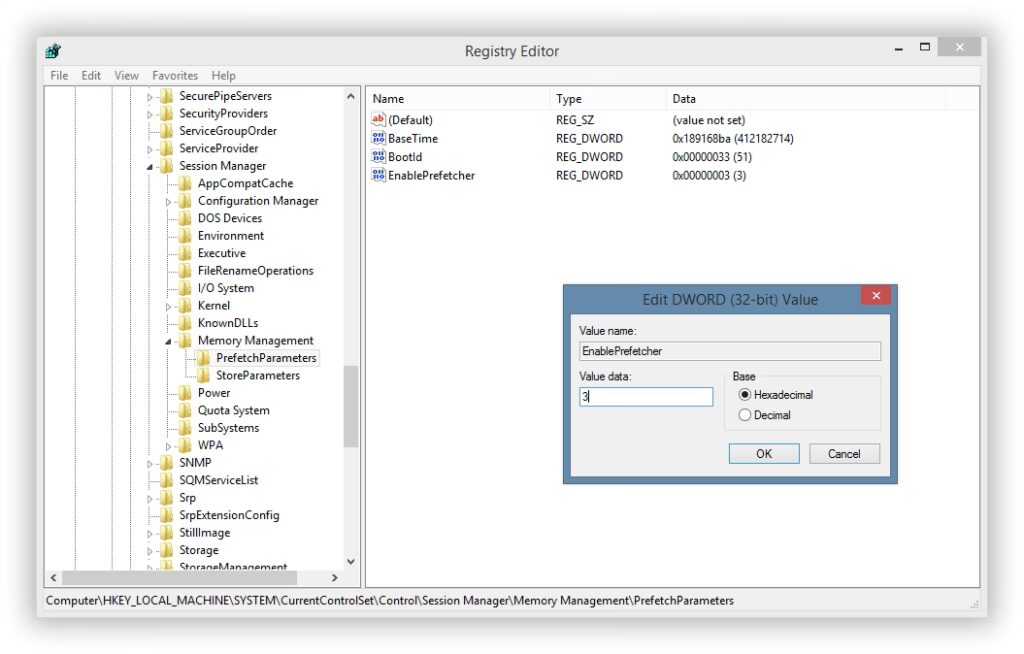Click the tree pane vertical scrollbar thumb
The image size is (1024, 654).
point(351,406)
